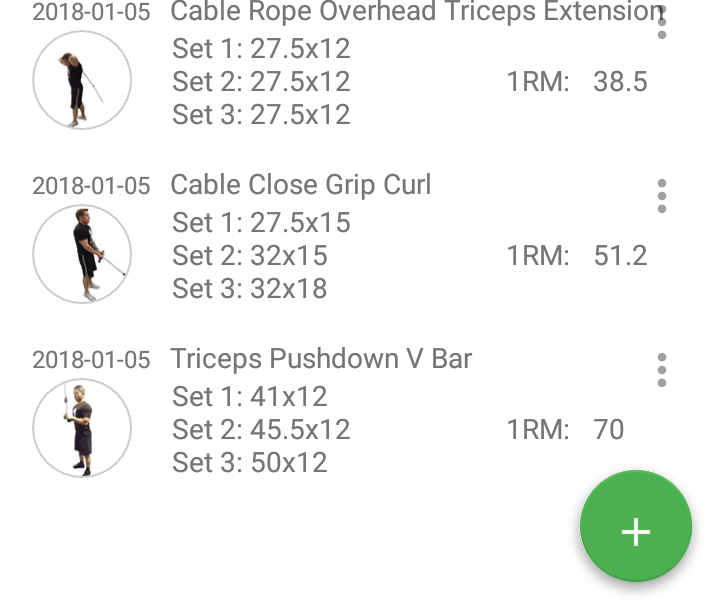The width and height of the screenshot is (718, 601).
Task: Open the Cable Close Grip Curl title
Action: pos(300,185)
